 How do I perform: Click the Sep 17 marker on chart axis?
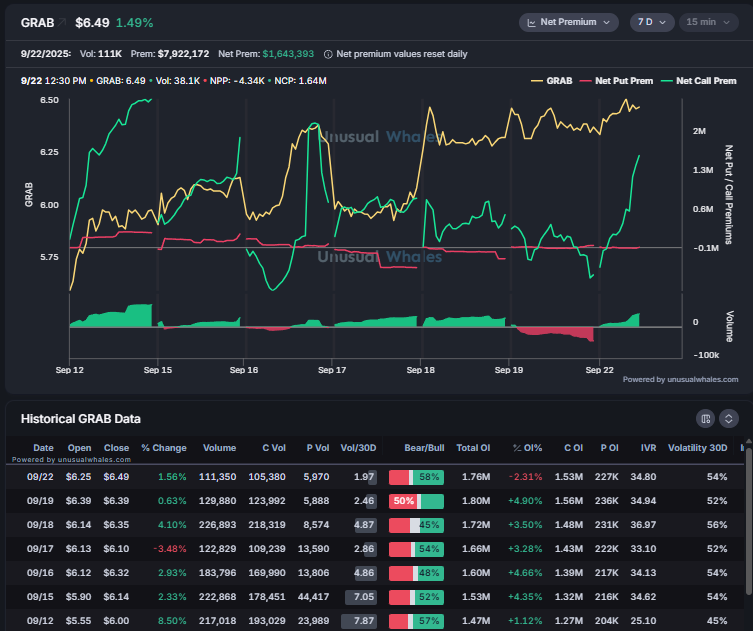click(332, 369)
